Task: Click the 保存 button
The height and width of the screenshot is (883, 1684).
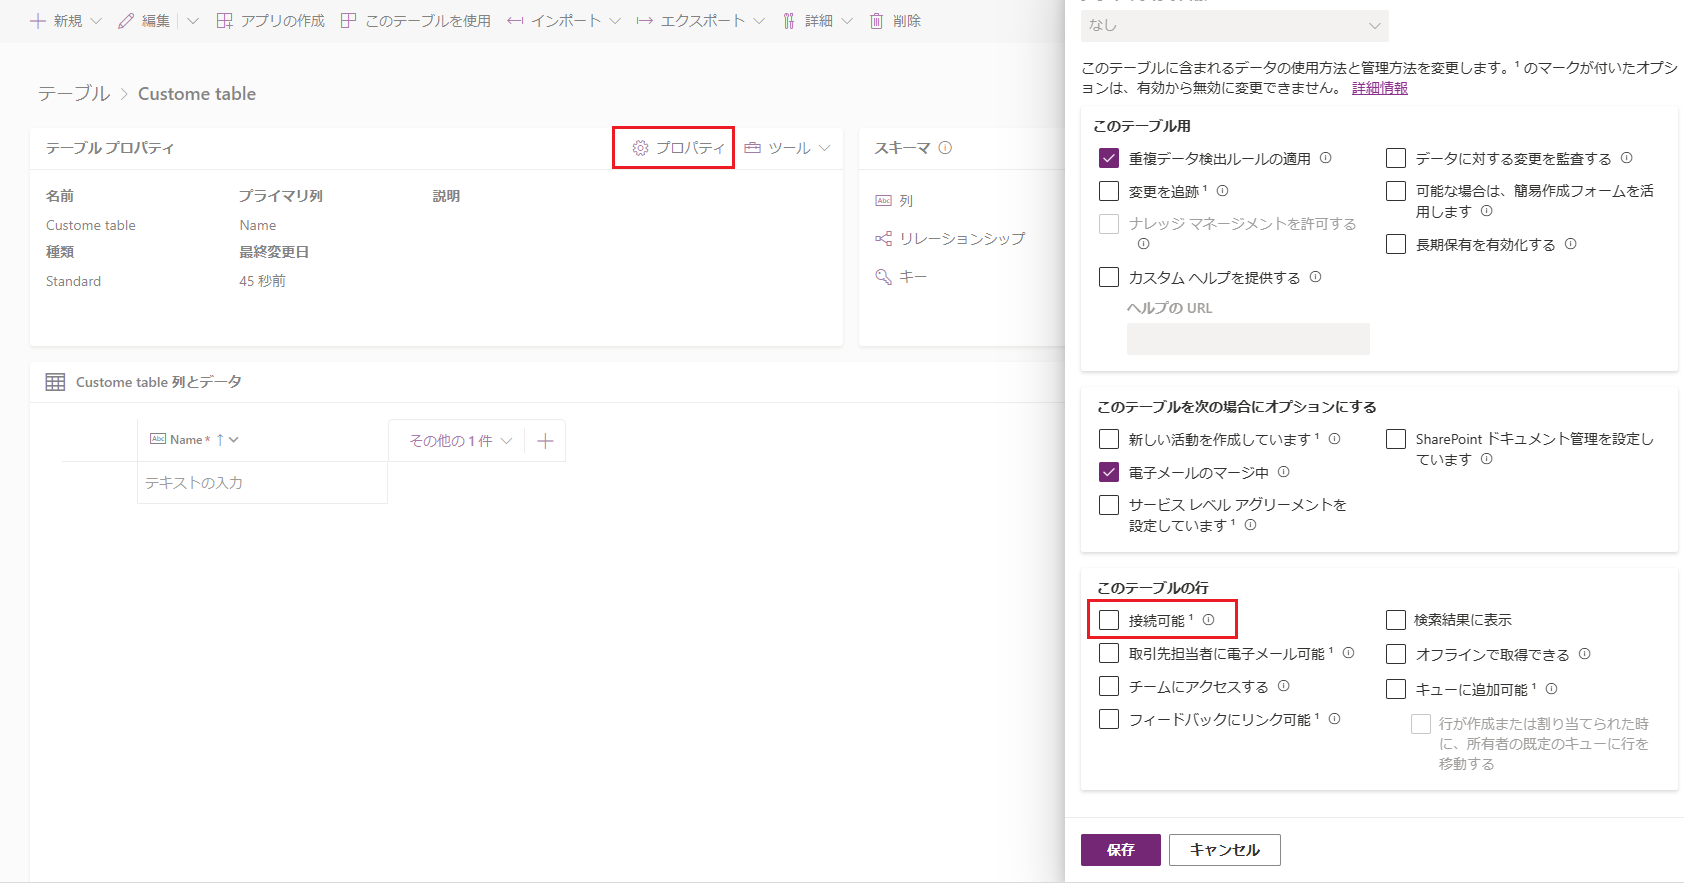Action: click(x=1121, y=850)
